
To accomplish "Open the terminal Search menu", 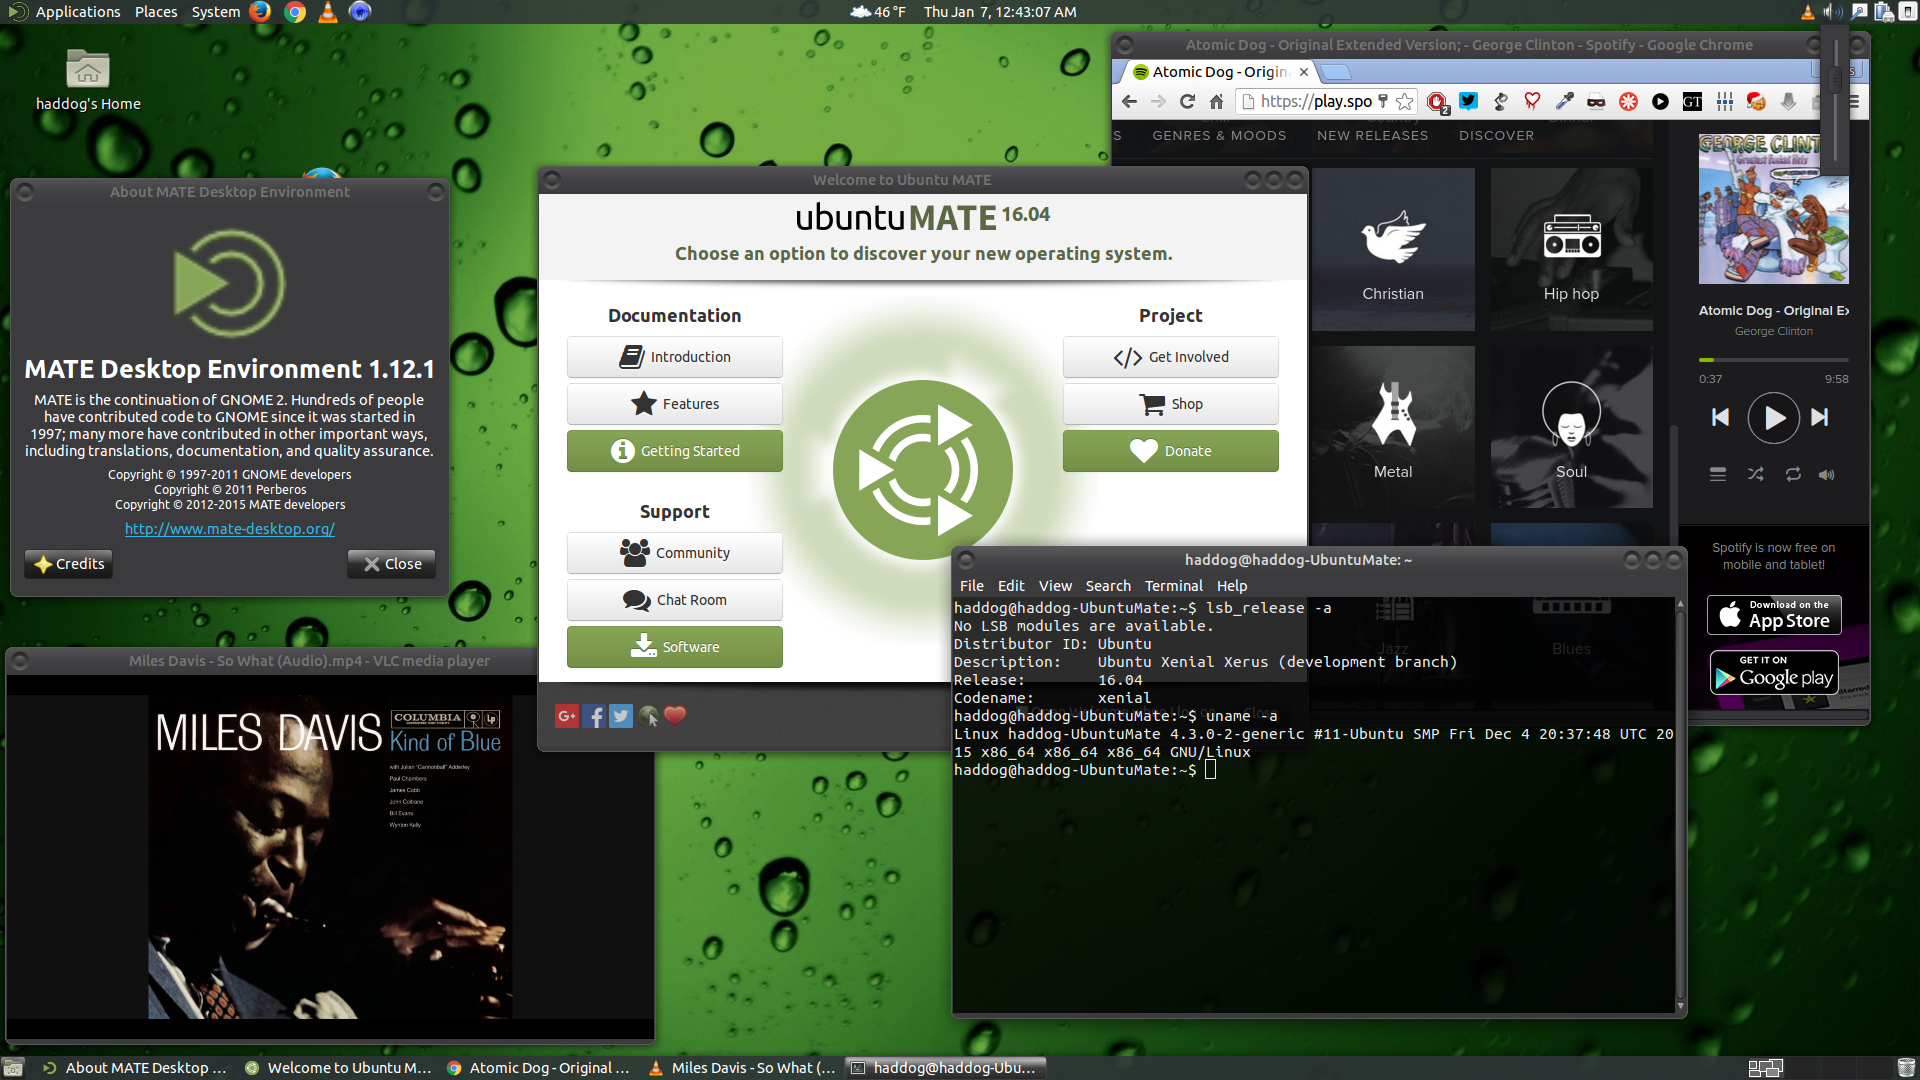I will tap(1108, 586).
